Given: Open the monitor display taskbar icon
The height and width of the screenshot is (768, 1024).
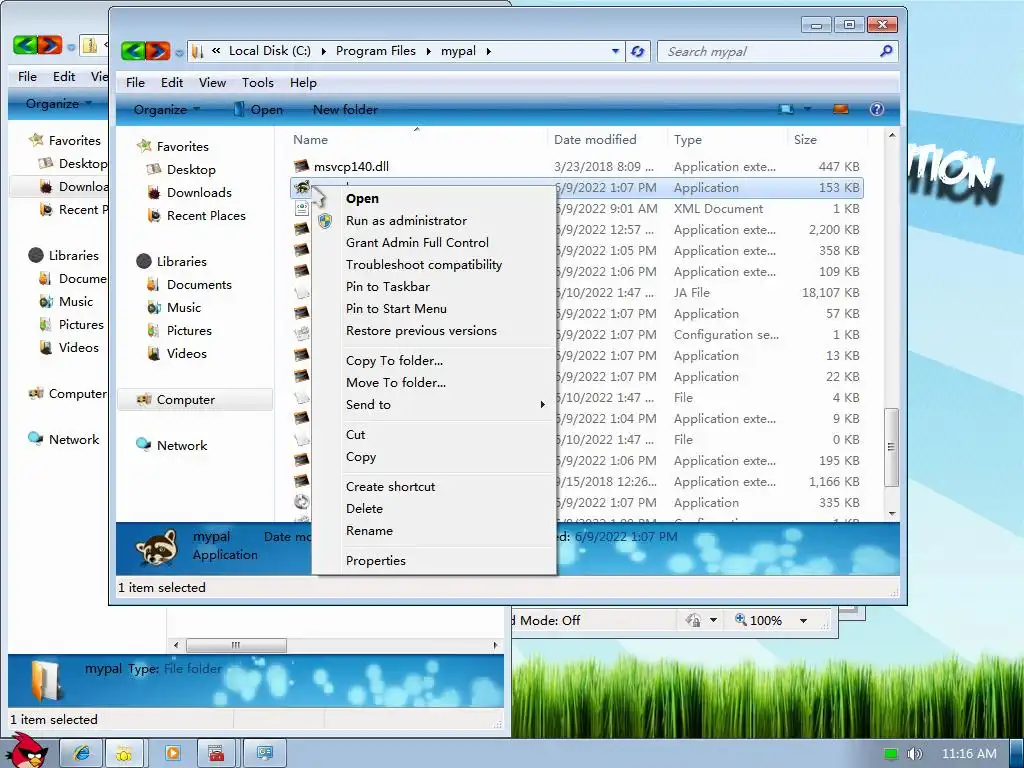Looking at the screenshot, I should click(x=264, y=753).
